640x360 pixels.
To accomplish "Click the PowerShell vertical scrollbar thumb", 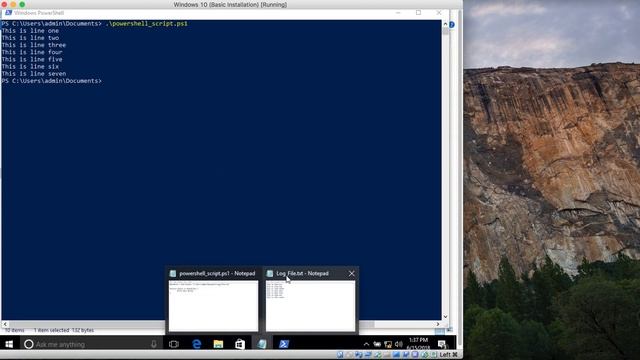I will [x=445, y=31].
